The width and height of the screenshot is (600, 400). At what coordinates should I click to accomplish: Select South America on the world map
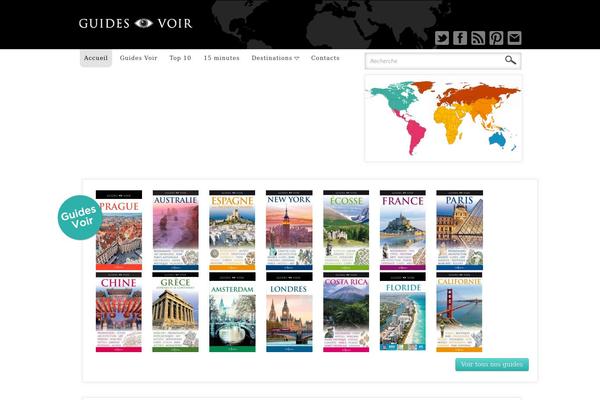coord(416,136)
